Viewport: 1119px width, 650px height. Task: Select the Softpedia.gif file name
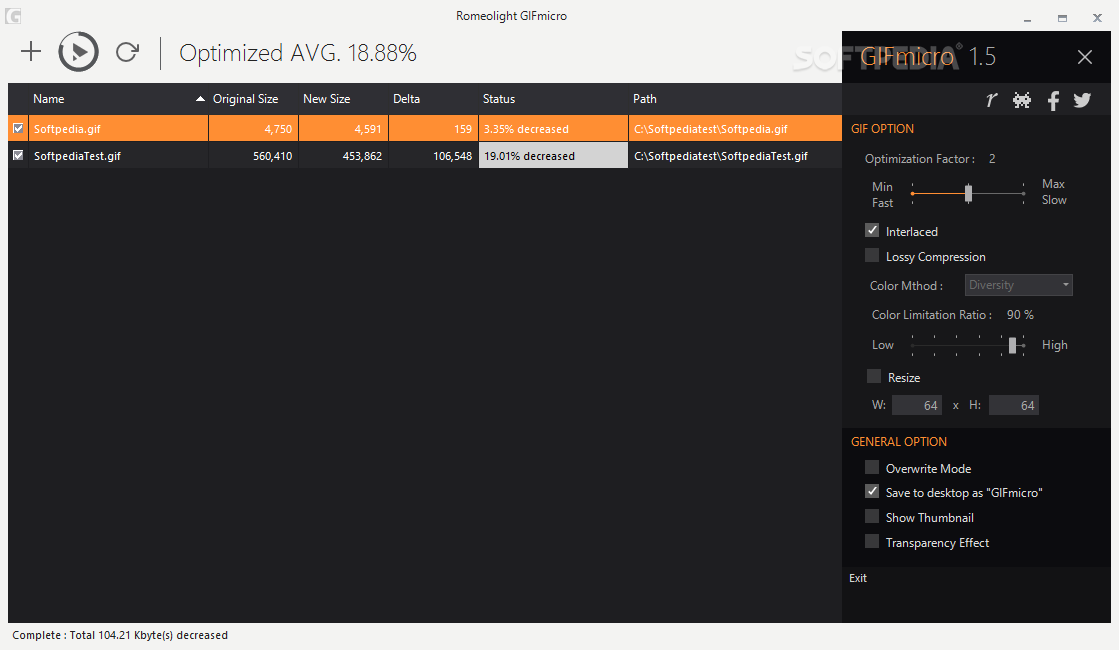pos(67,129)
